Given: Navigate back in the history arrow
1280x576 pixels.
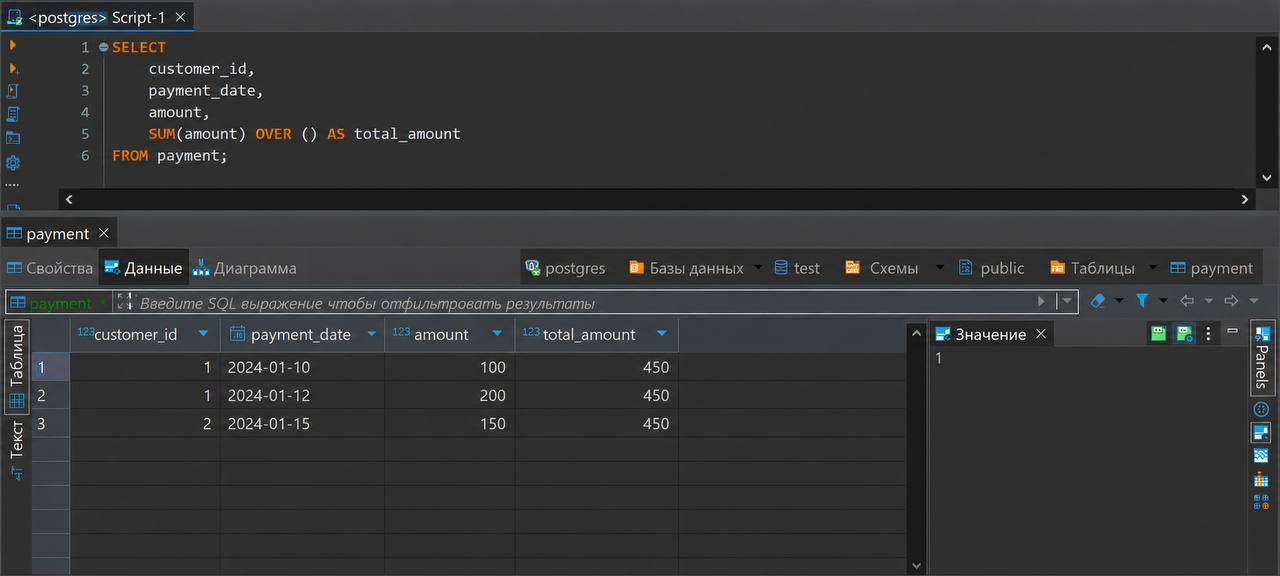Looking at the screenshot, I should 1187,301.
